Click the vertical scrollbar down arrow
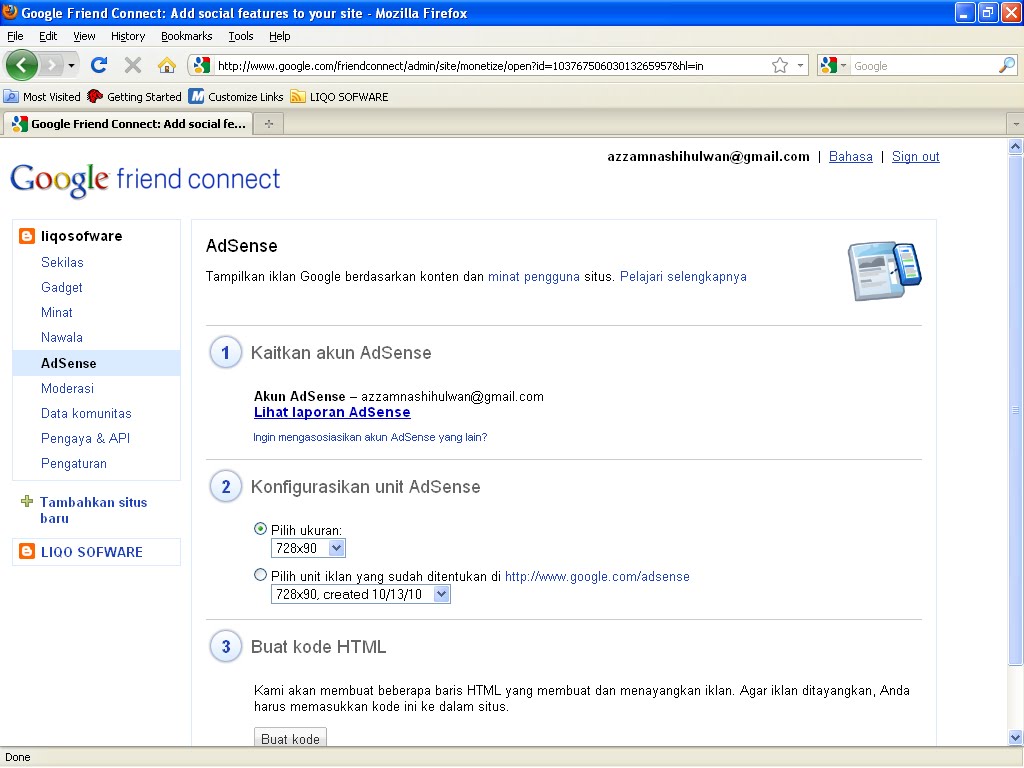 click(x=1016, y=738)
